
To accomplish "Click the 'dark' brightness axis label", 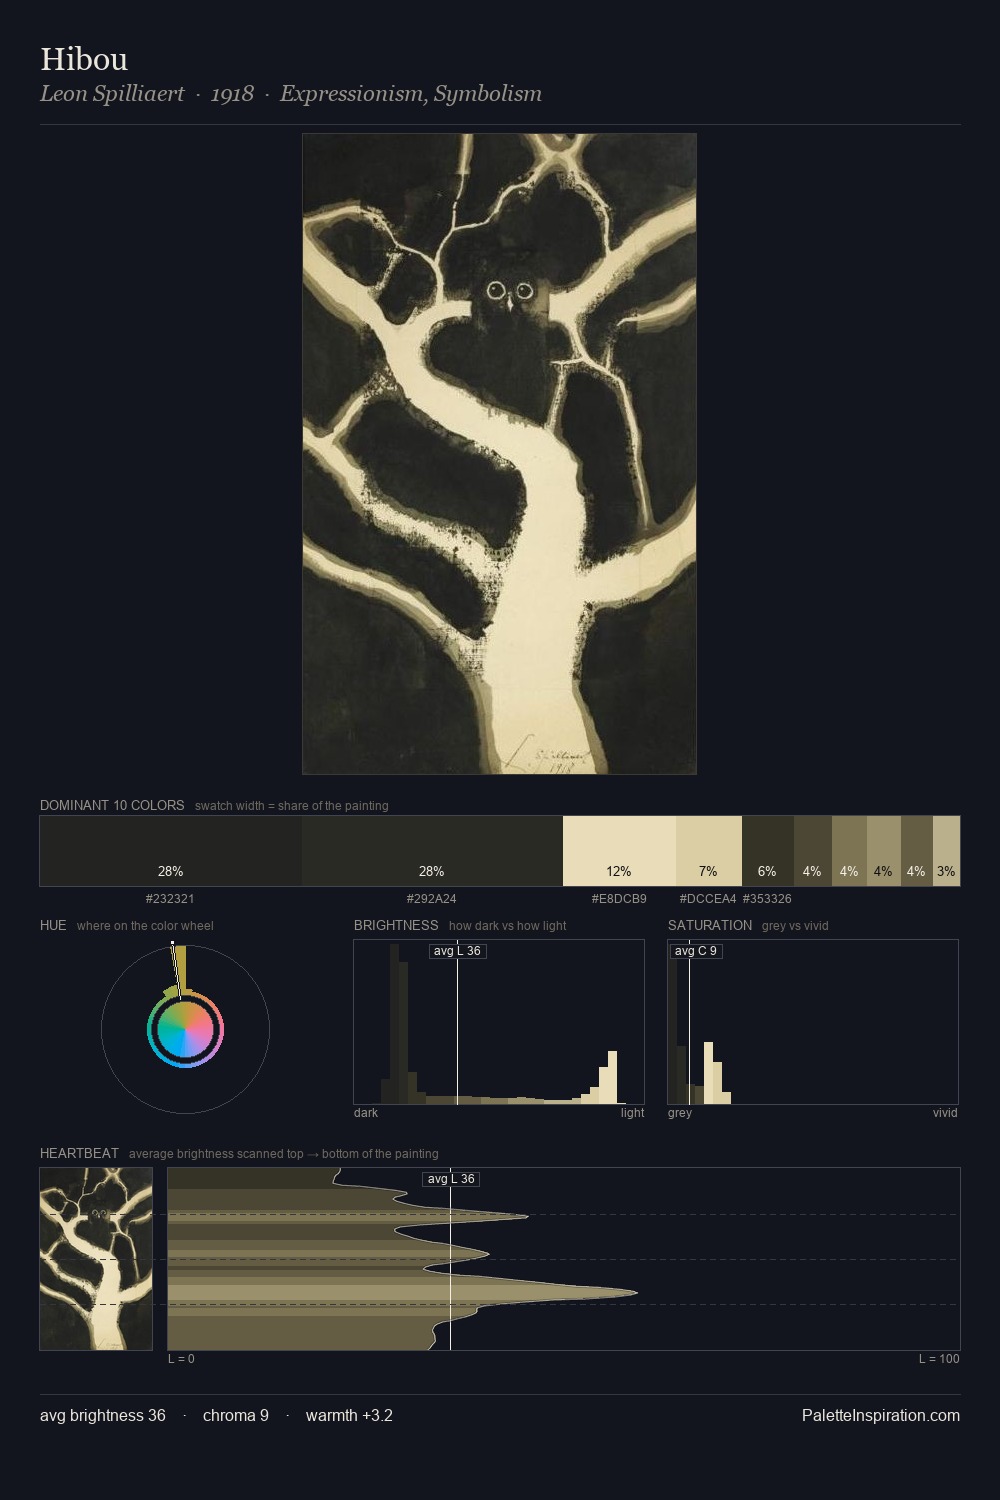I will click(x=366, y=1113).
